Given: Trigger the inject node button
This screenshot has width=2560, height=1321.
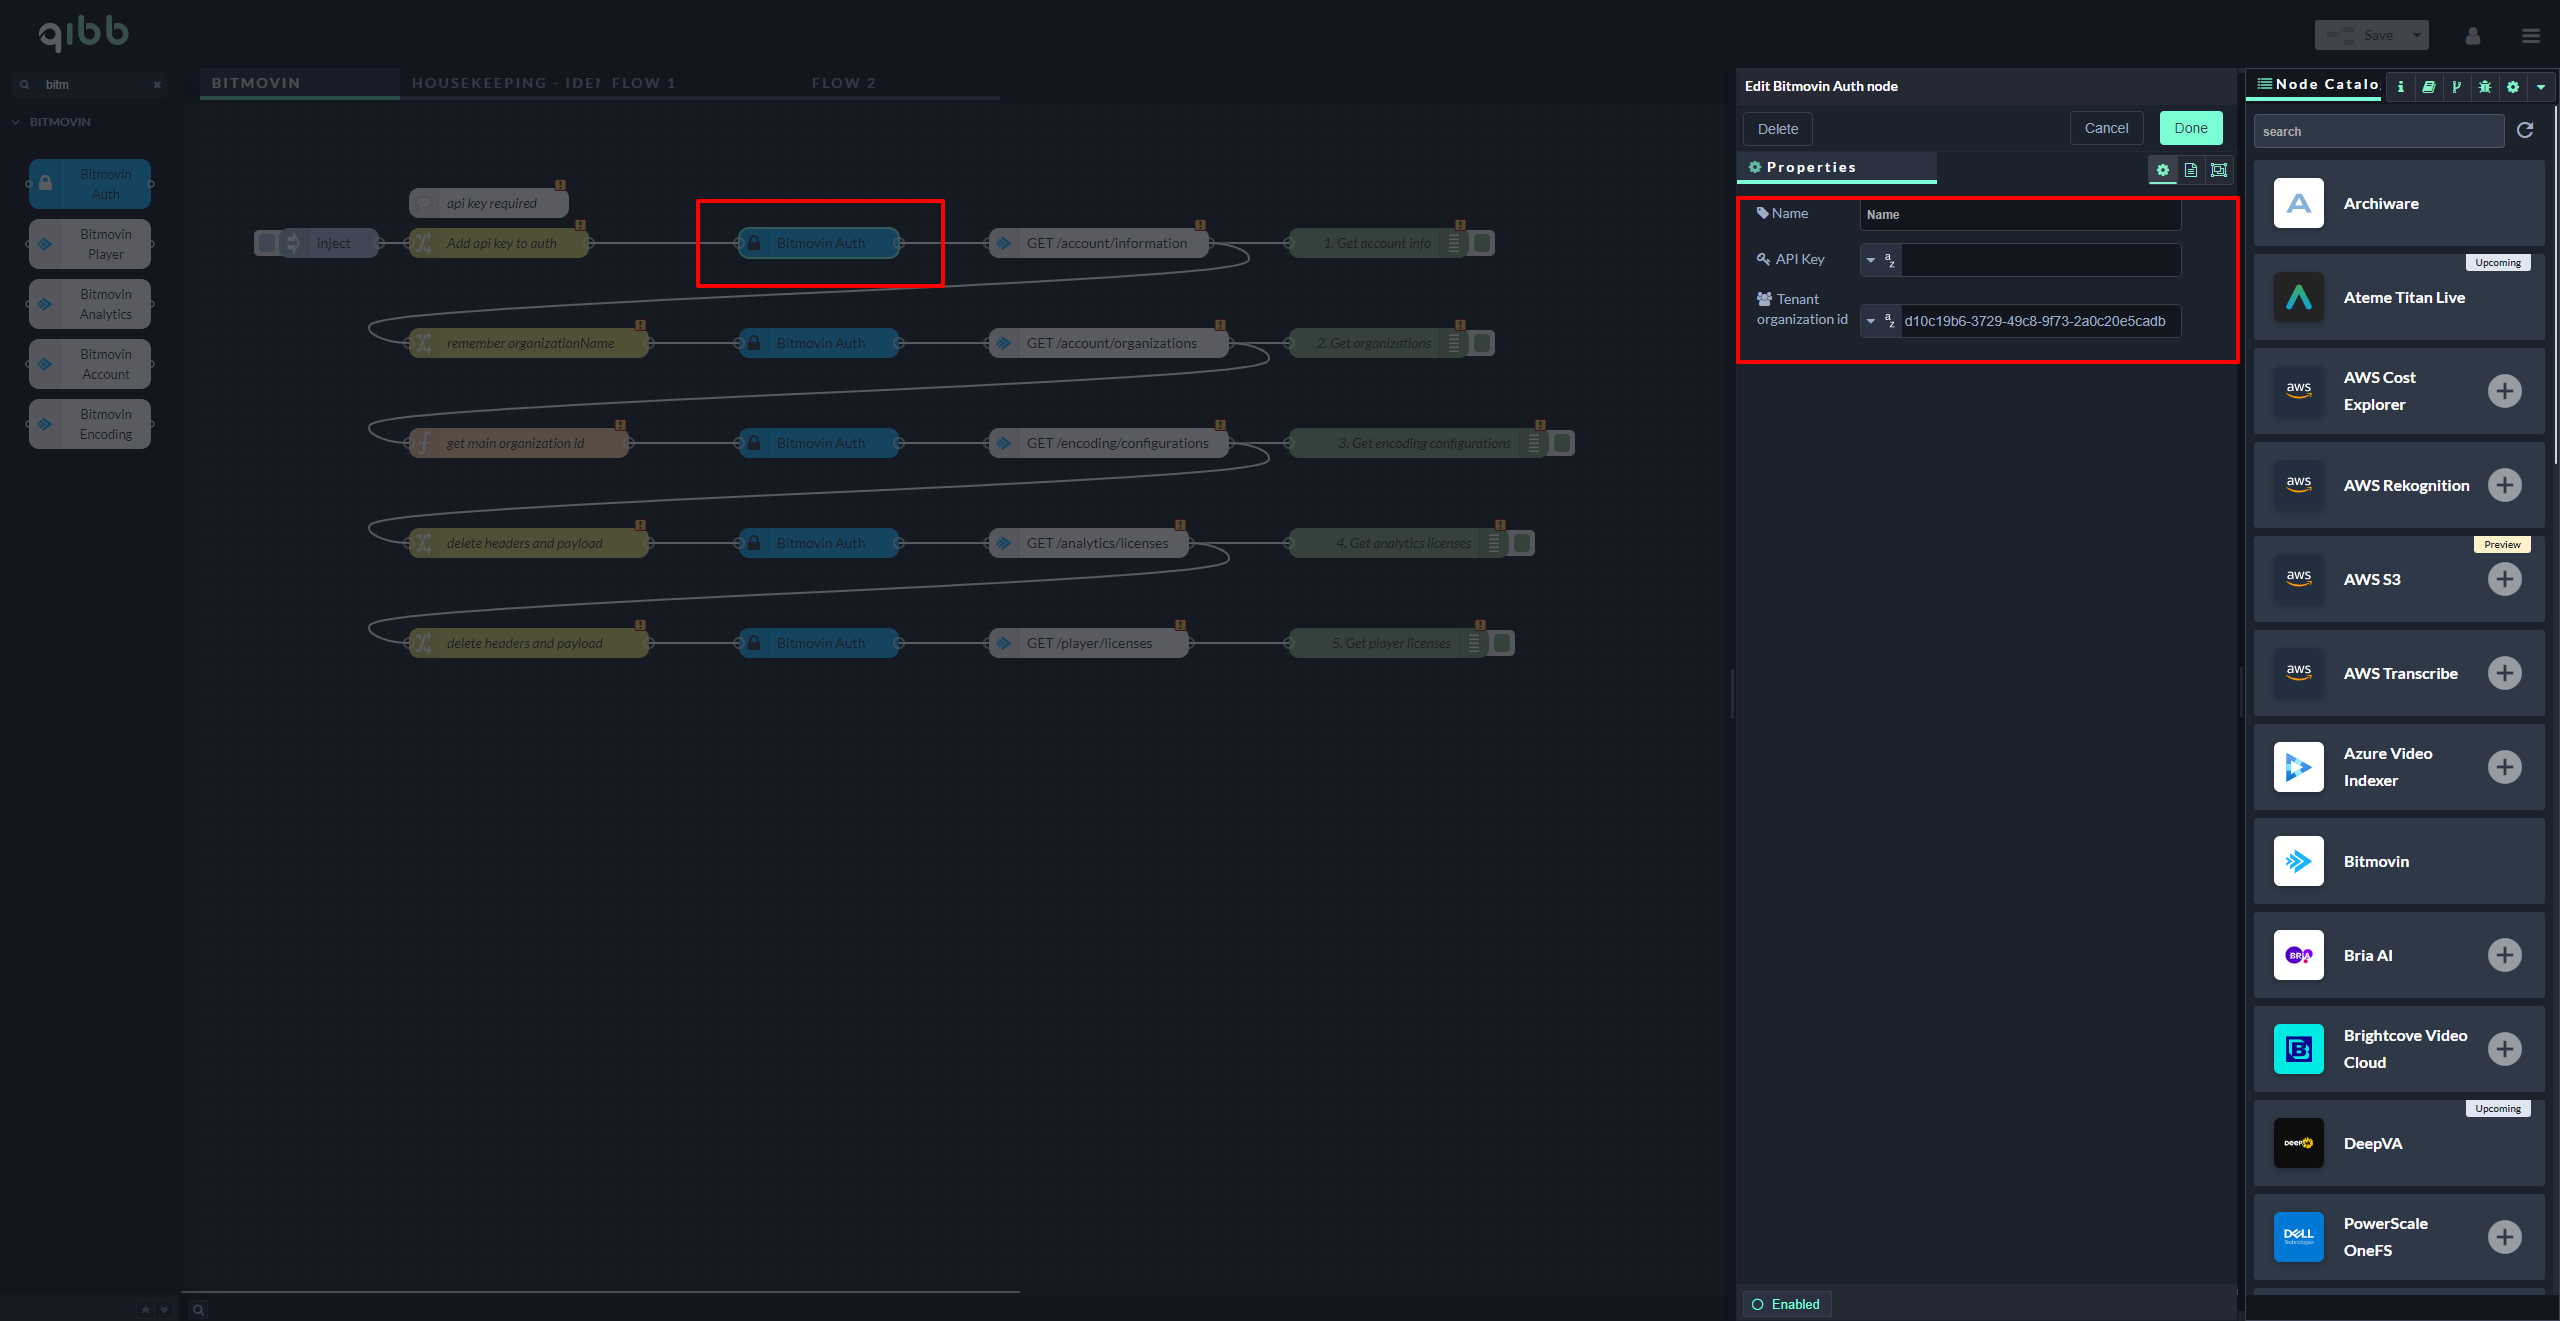Looking at the screenshot, I should [267, 243].
